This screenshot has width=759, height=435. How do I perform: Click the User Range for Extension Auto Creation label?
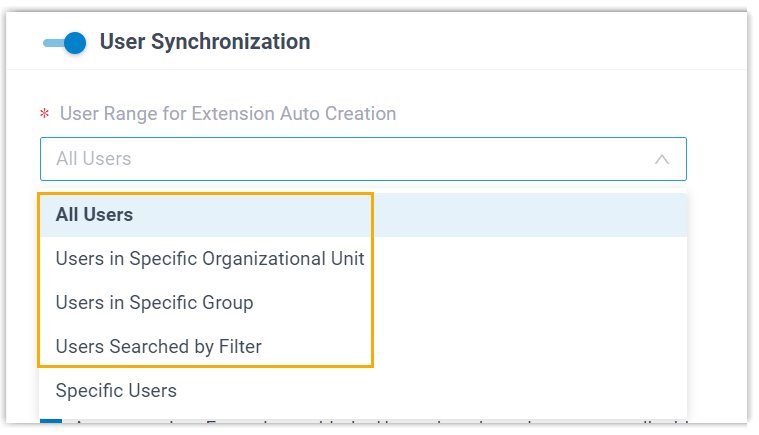[x=228, y=114]
